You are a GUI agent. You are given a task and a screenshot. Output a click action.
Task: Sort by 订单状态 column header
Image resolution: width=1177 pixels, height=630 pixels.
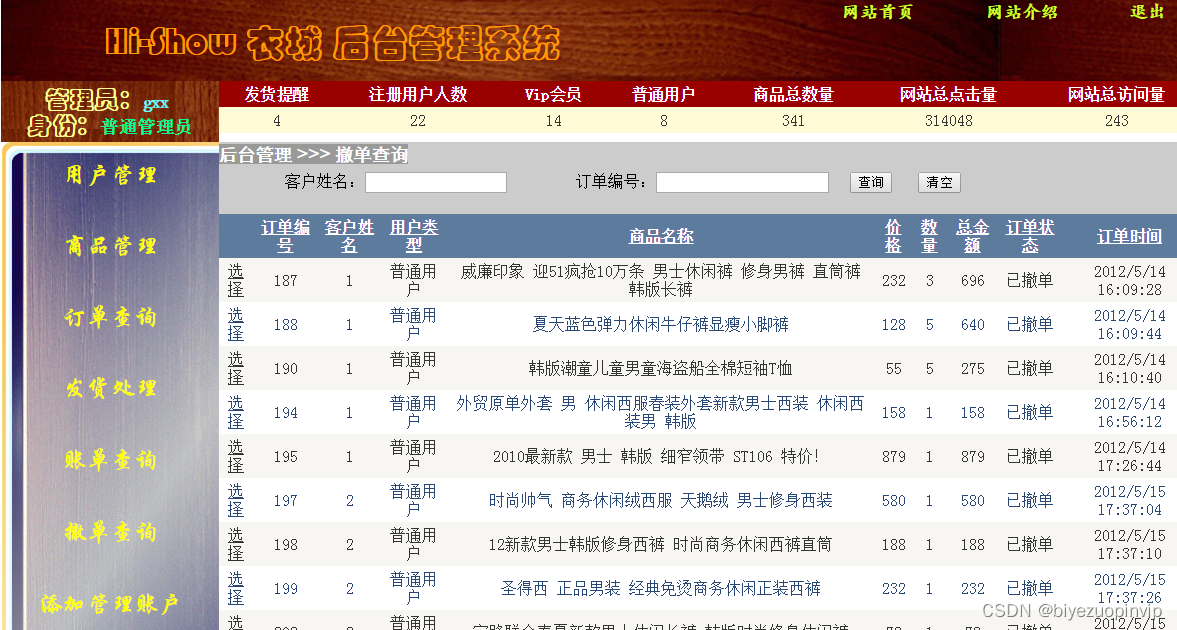tap(1030, 236)
